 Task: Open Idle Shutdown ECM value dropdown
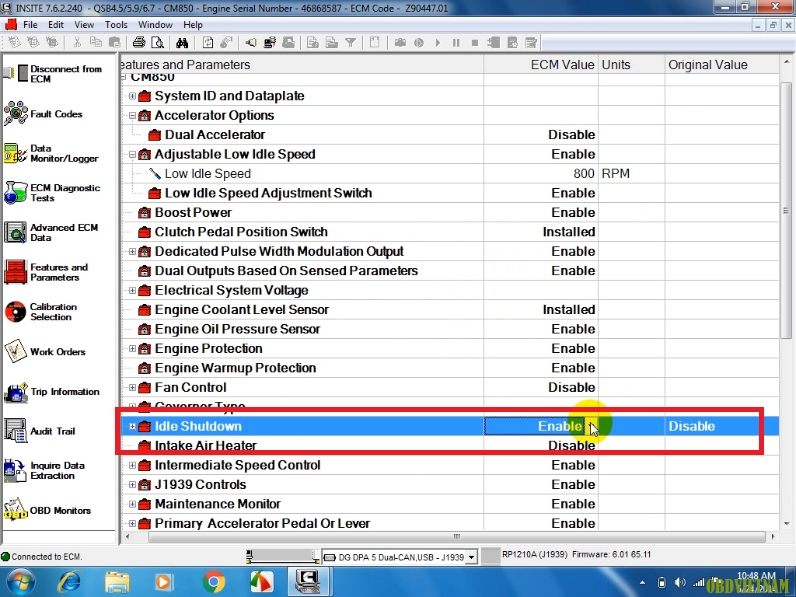point(592,426)
